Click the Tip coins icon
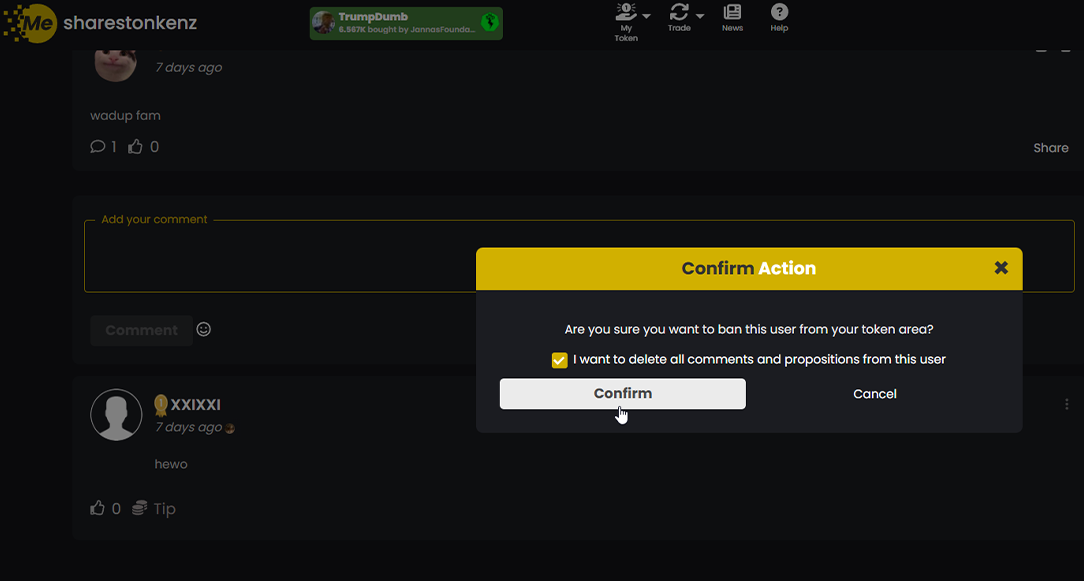This screenshot has width=1084, height=581. pyautogui.click(x=141, y=508)
